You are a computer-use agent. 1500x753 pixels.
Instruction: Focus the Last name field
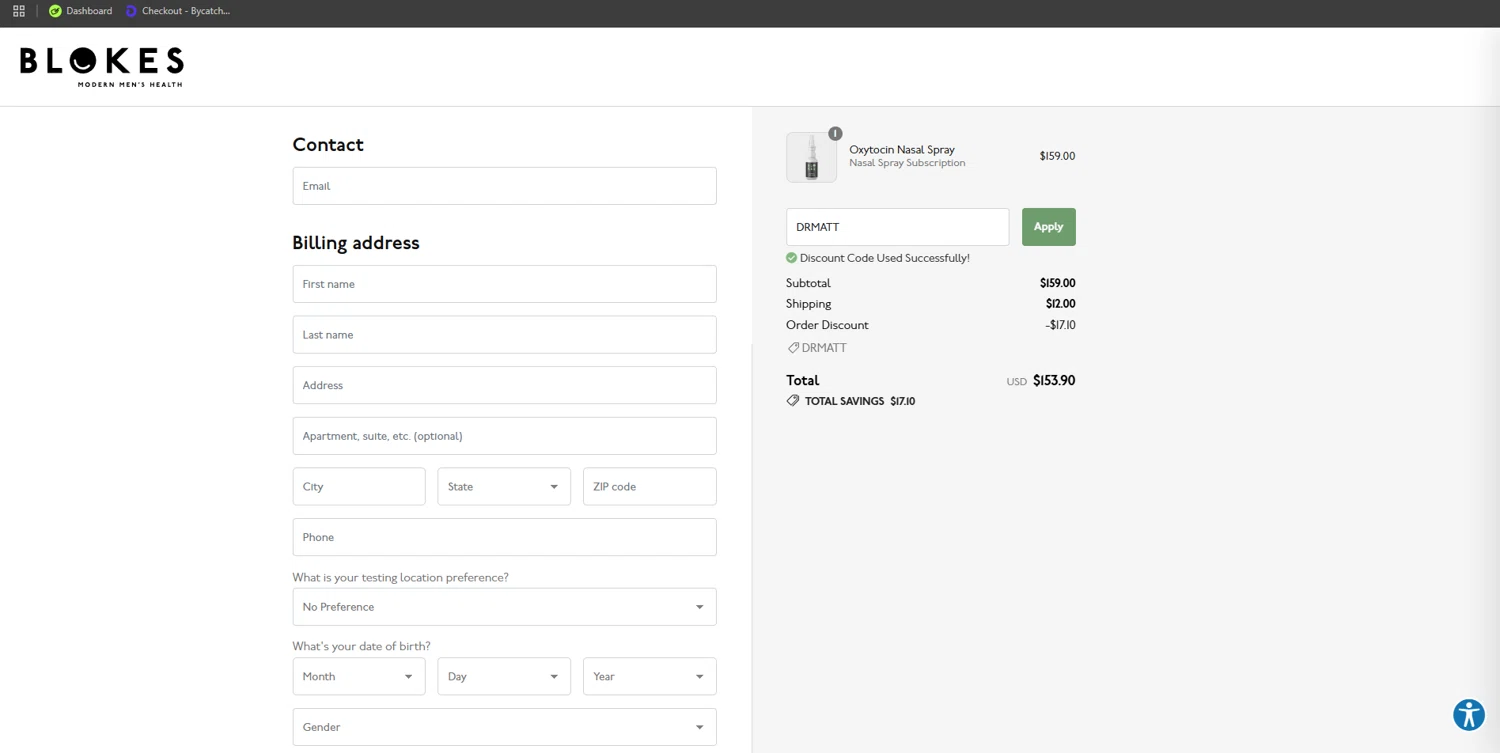tap(504, 335)
